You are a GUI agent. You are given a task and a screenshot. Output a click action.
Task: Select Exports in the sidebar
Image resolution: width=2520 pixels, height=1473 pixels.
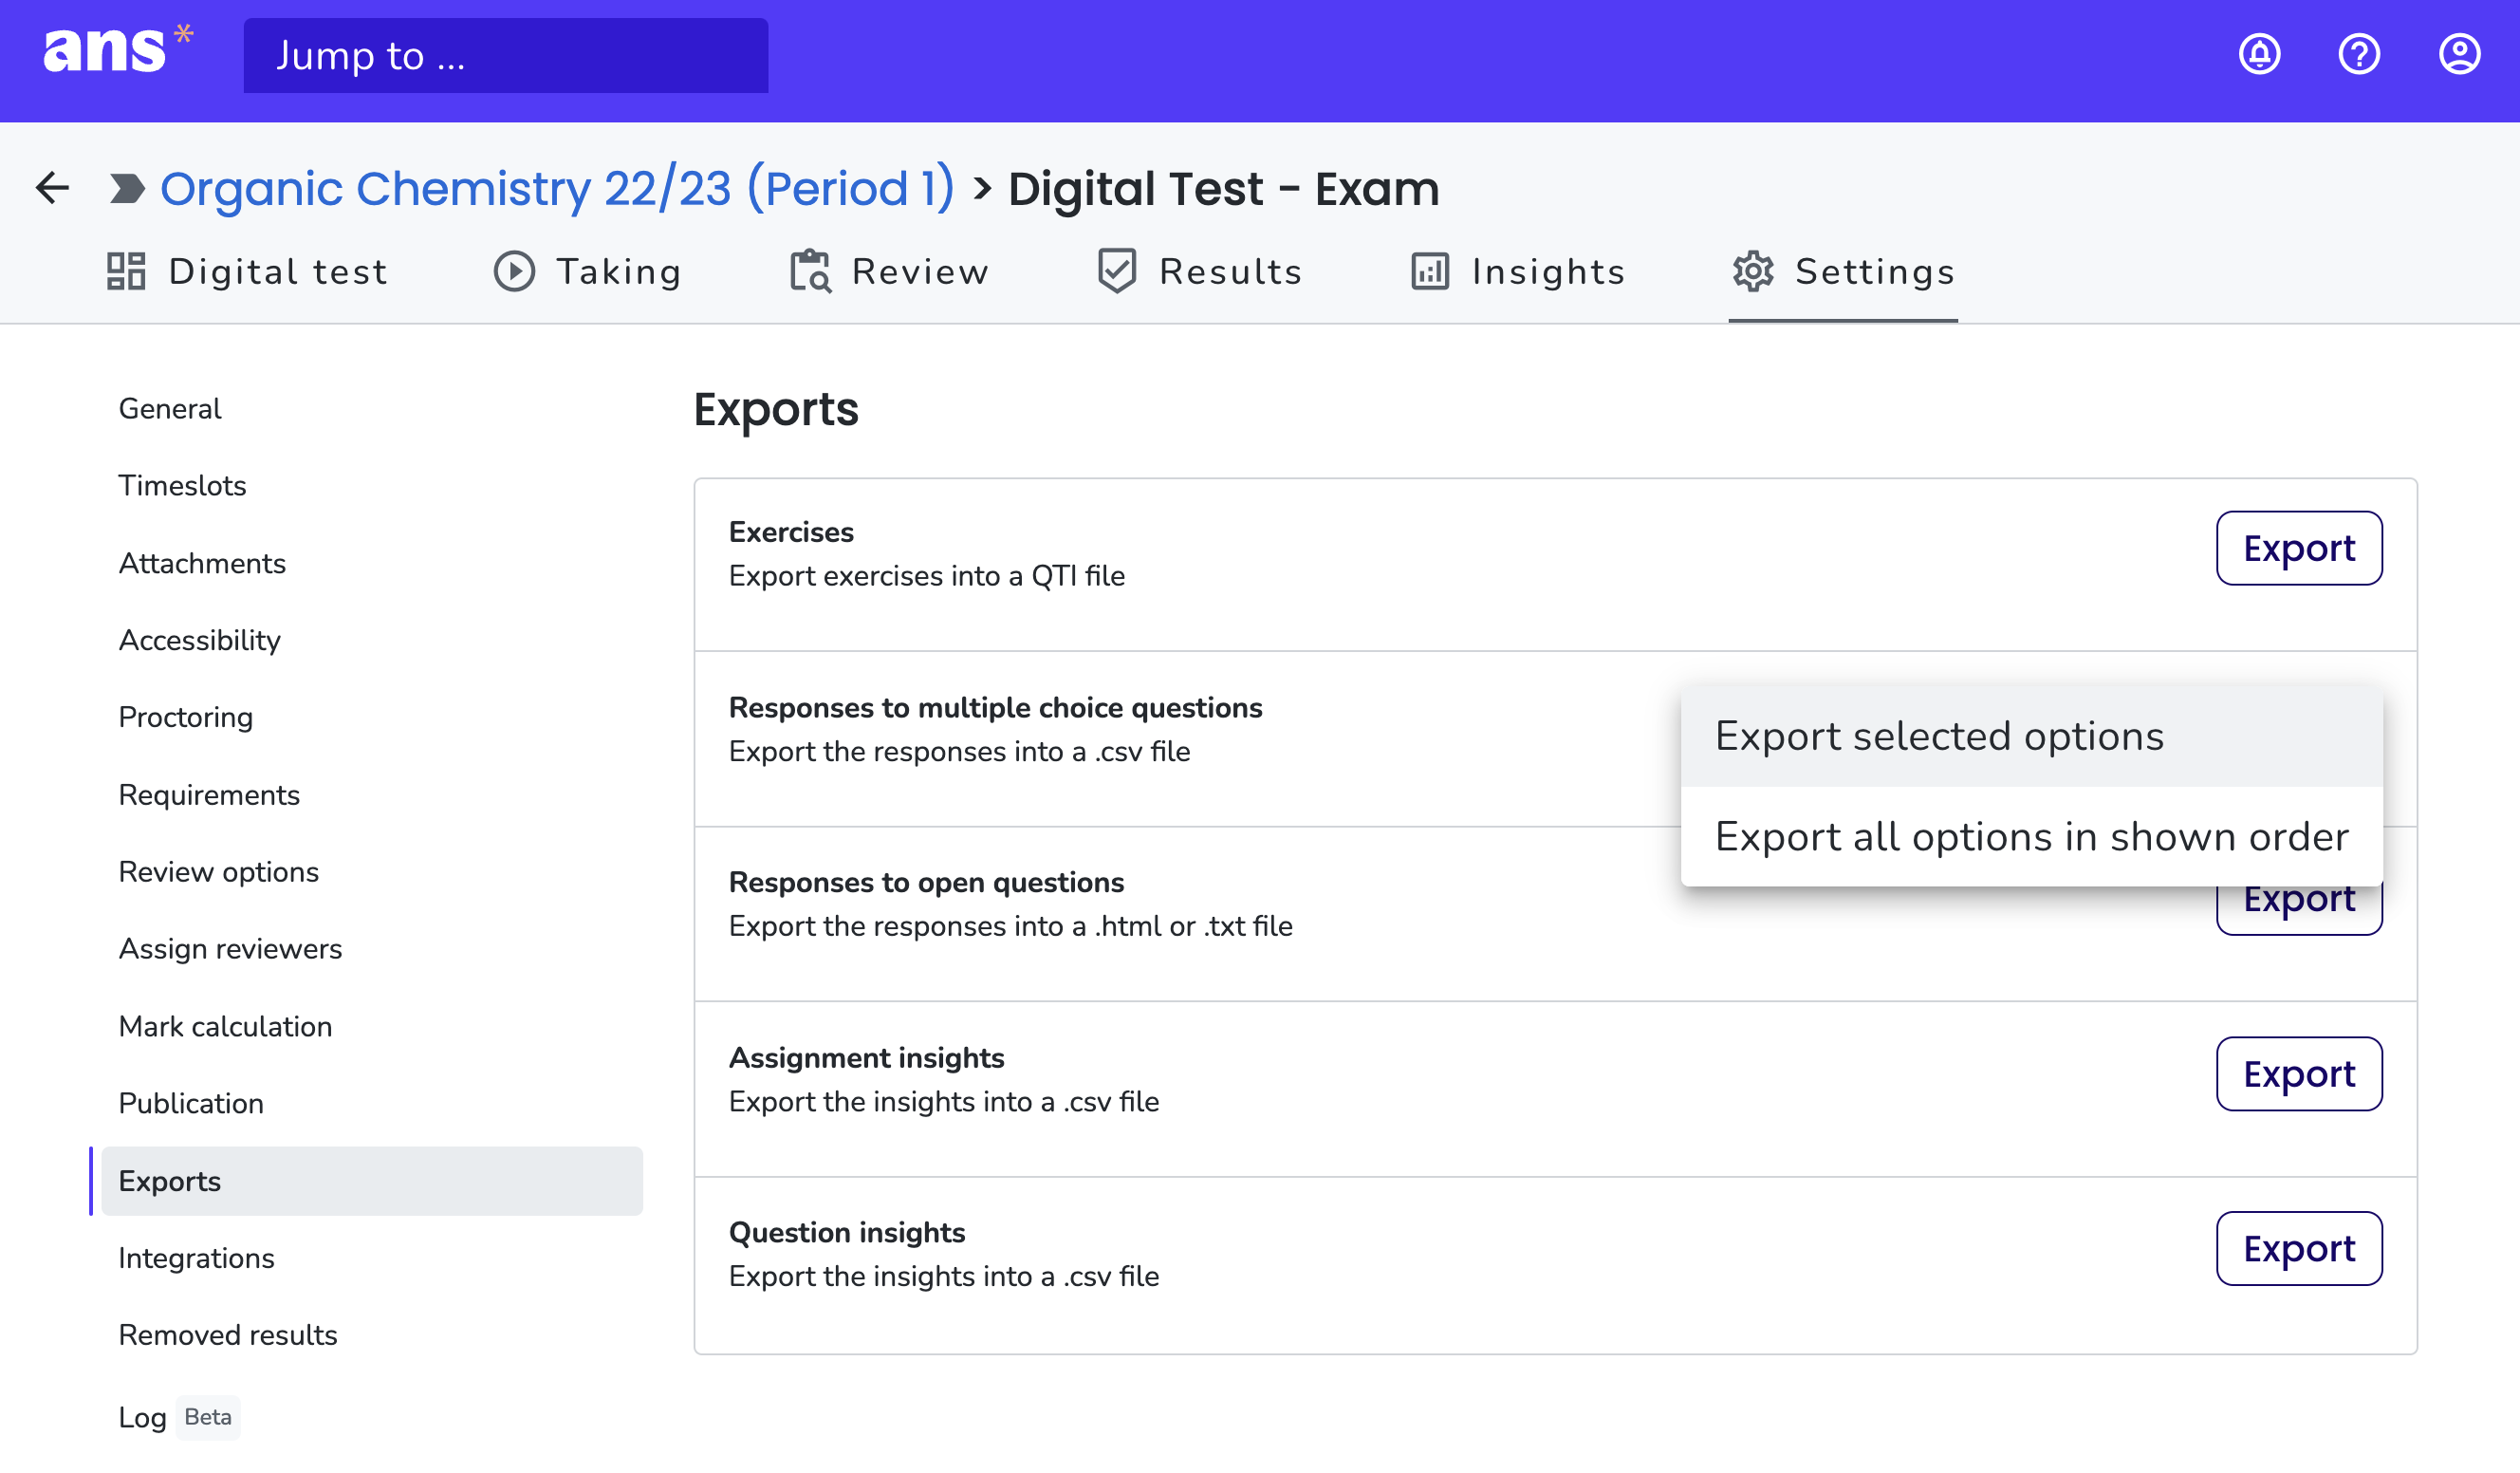(371, 1182)
